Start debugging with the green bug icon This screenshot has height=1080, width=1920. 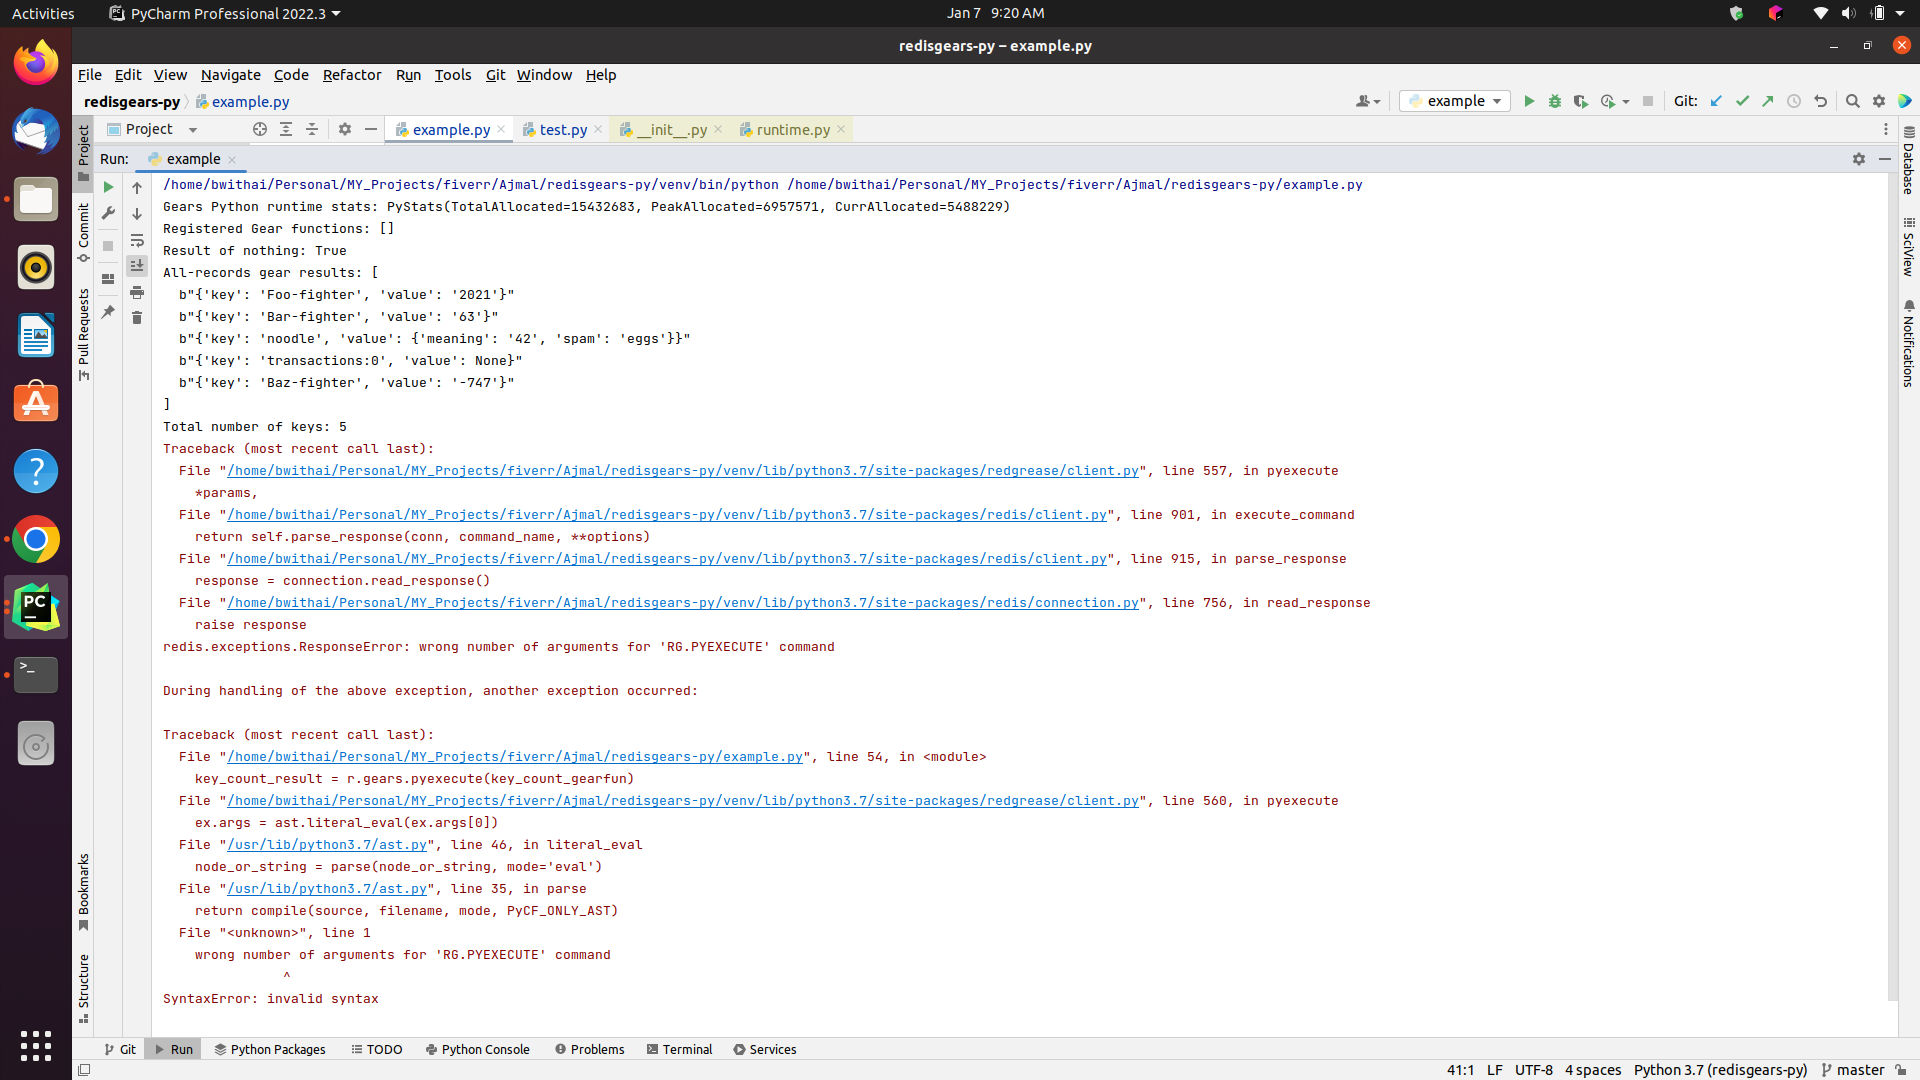(1555, 101)
